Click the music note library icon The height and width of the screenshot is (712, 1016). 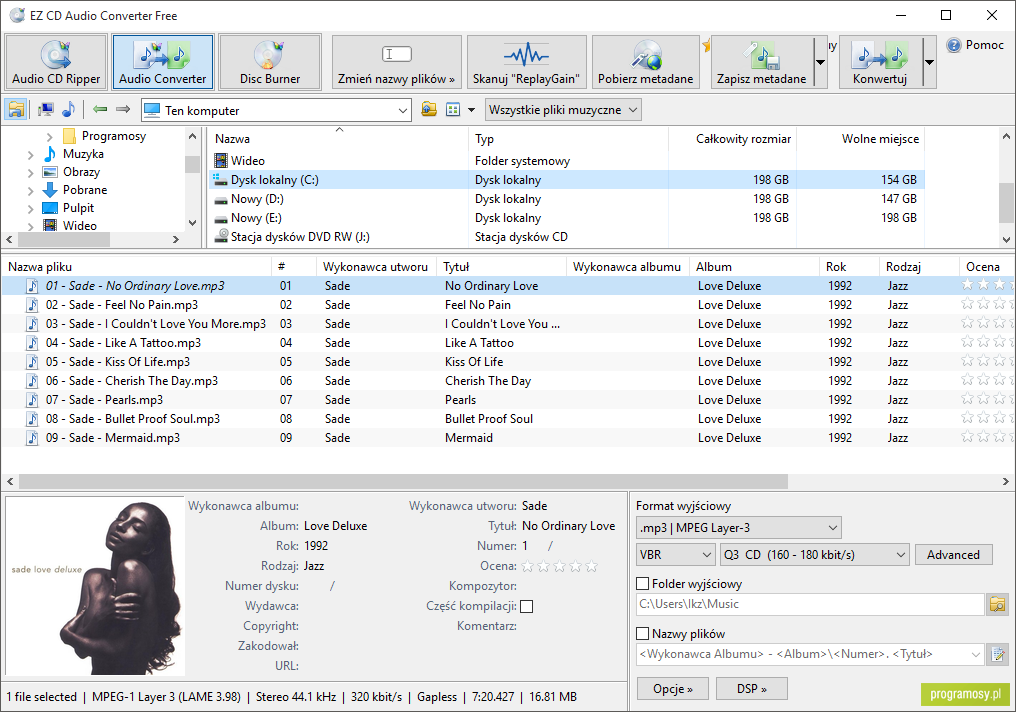pos(68,109)
